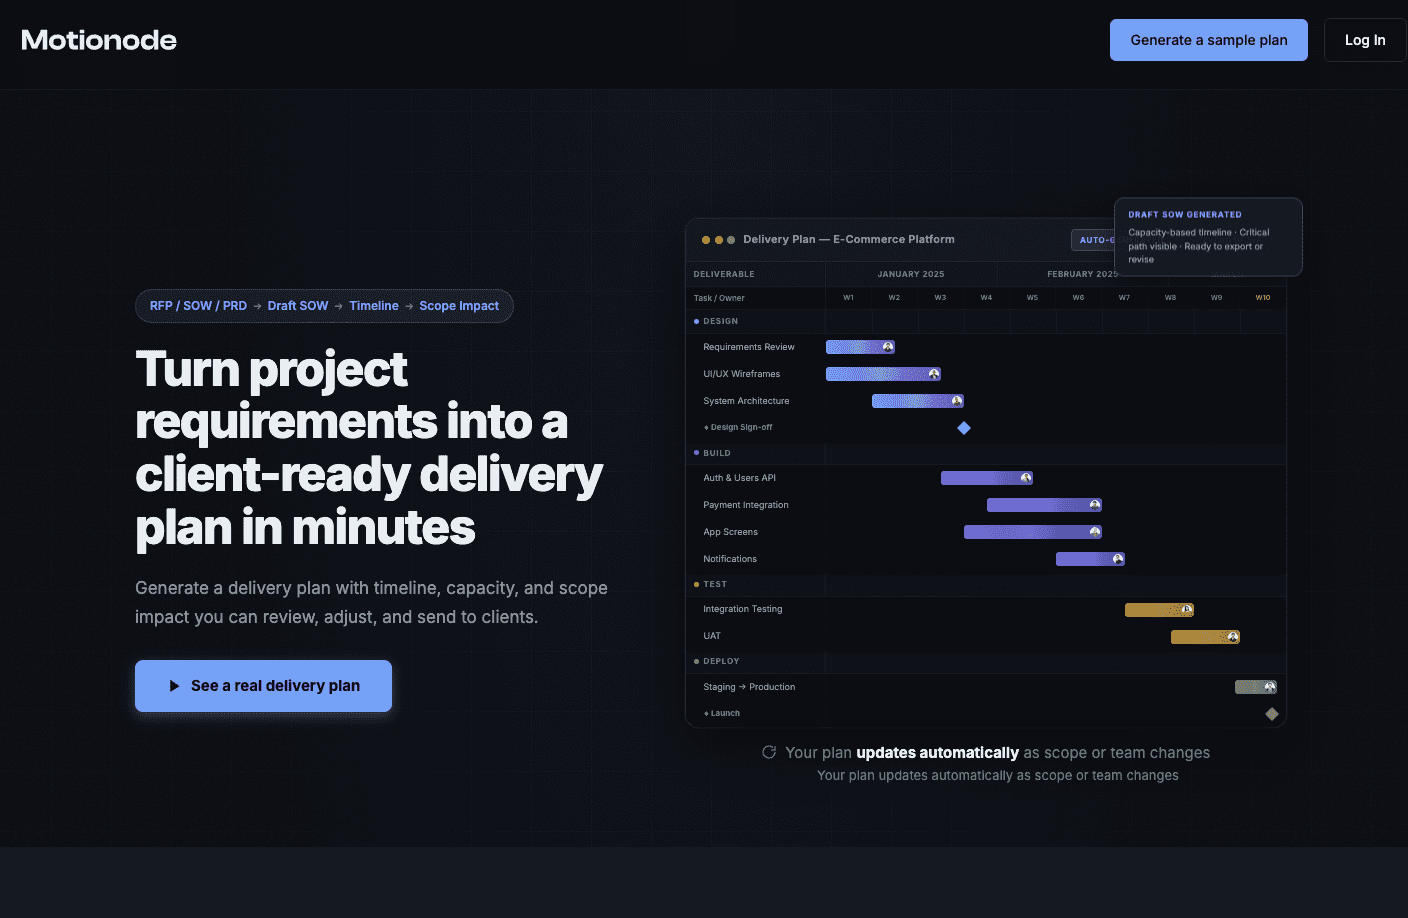Open the Log In page
Image resolution: width=1408 pixels, height=918 pixels.
click(x=1364, y=40)
